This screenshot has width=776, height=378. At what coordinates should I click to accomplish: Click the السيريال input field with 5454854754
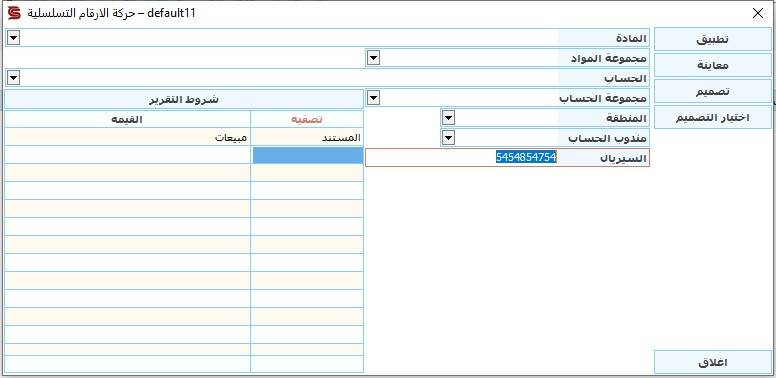coord(462,158)
